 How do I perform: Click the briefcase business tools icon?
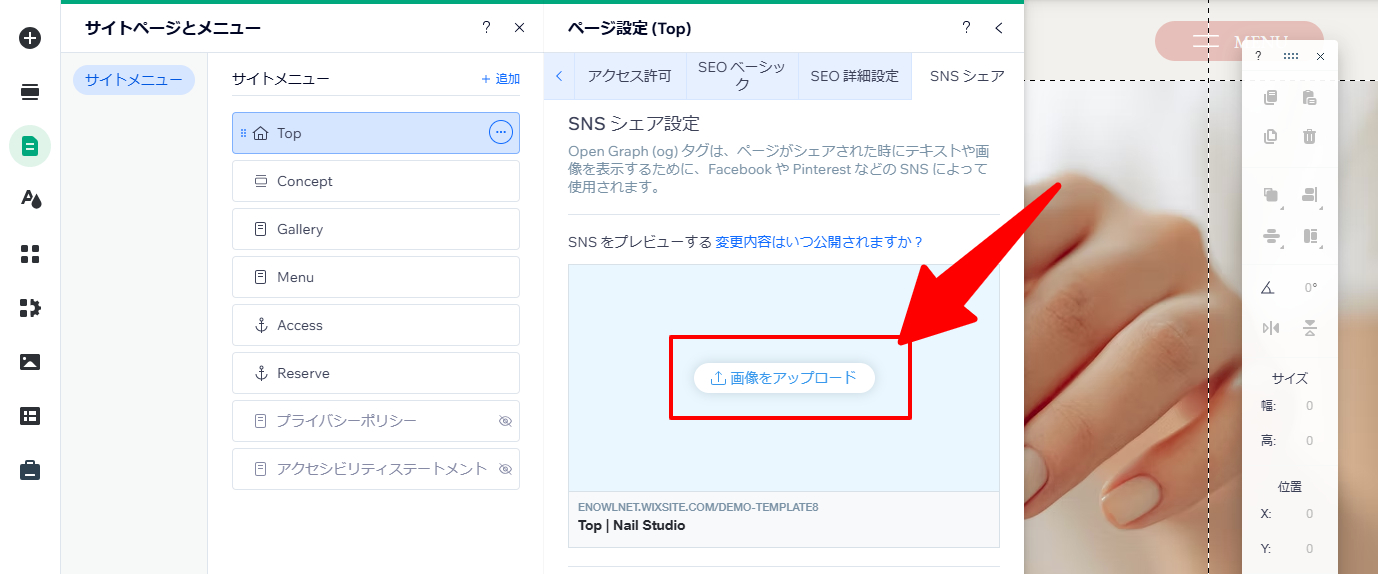30,470
